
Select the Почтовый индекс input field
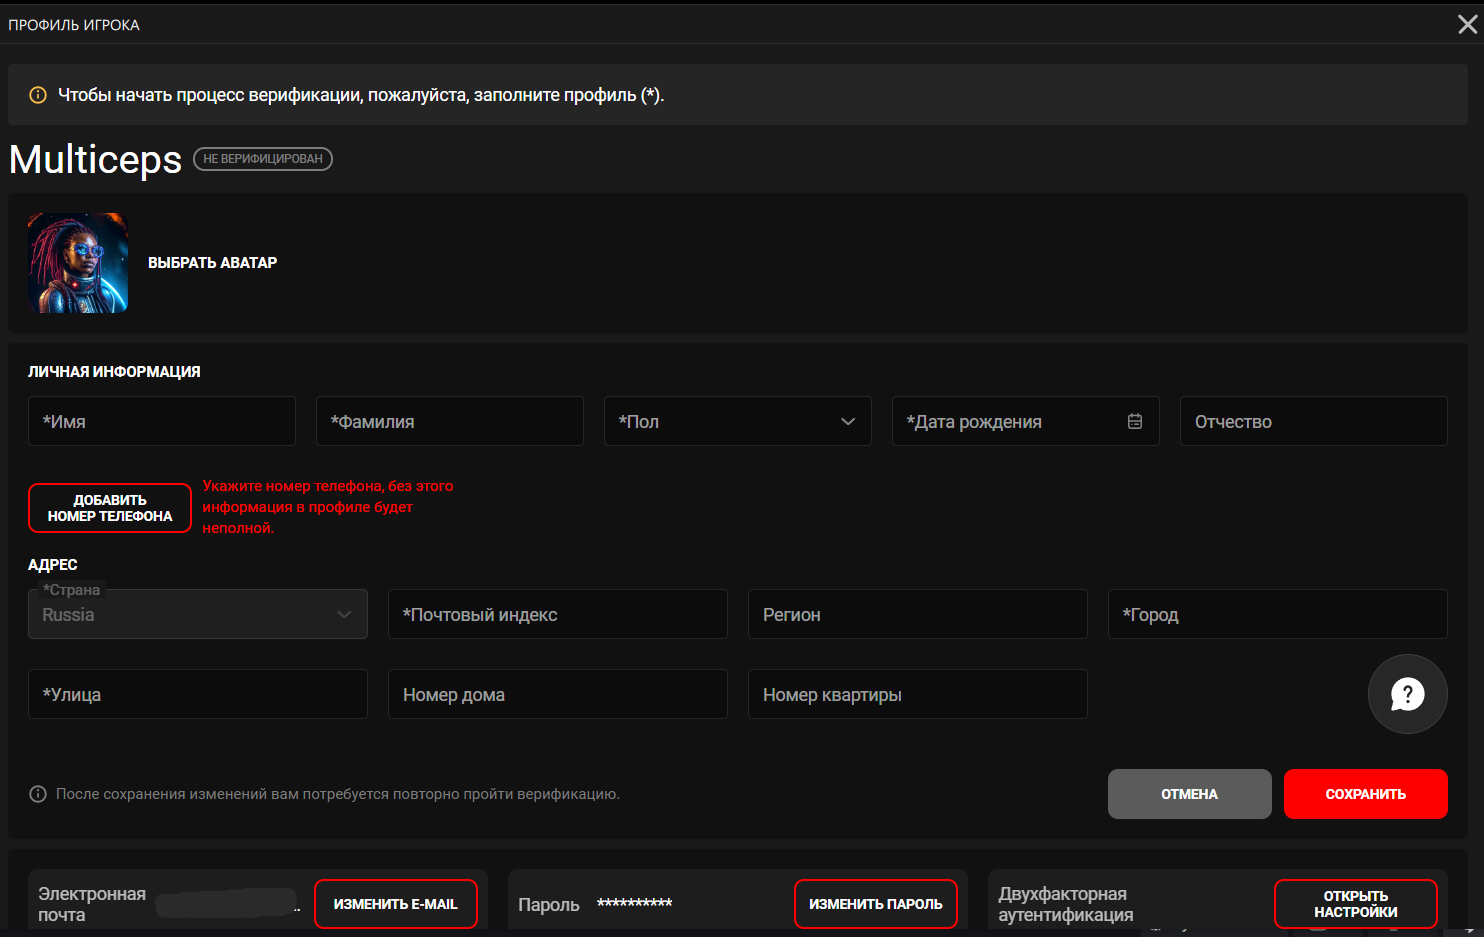[557, 614]
